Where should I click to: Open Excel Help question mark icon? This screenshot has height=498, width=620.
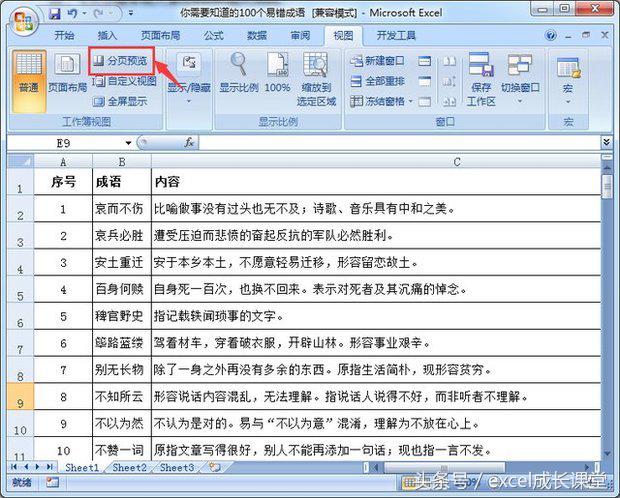[x=550, y=35]
